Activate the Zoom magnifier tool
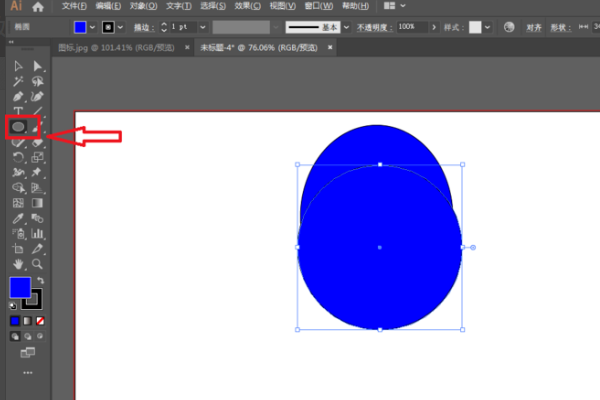The image size is (600, 400). click(38, 264)
